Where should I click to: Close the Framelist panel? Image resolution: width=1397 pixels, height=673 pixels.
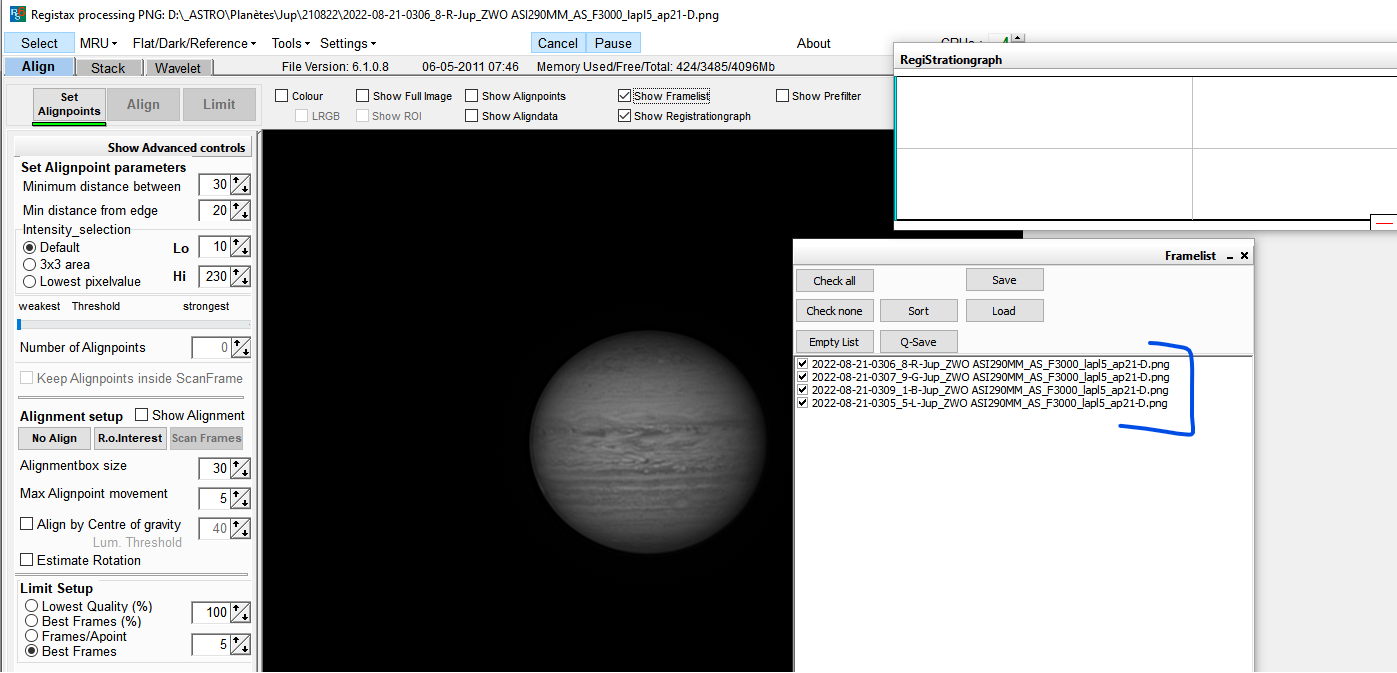pos(1244,256)
